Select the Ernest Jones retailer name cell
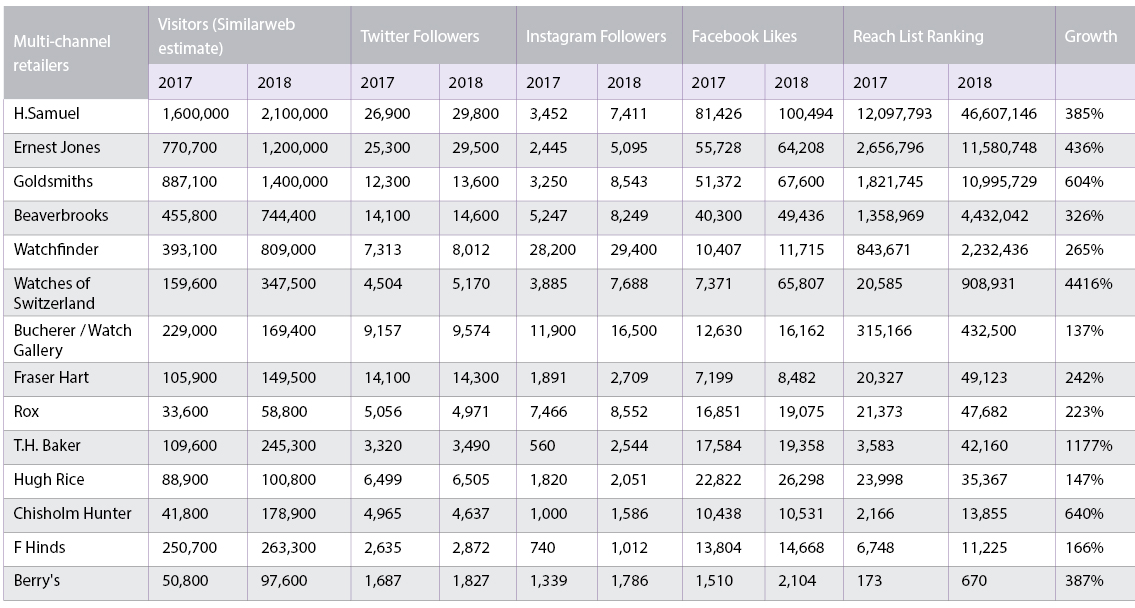The width and height of the screenshot is (1135, 608). 57,148
